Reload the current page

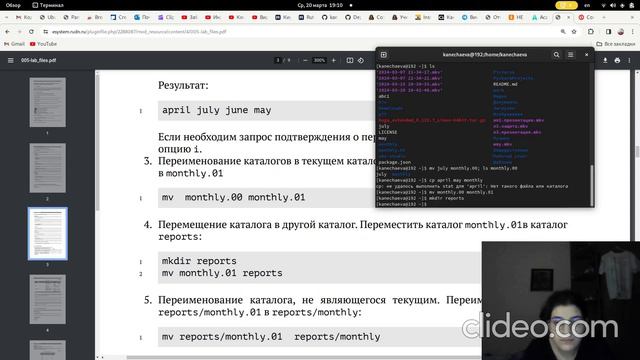31,31
